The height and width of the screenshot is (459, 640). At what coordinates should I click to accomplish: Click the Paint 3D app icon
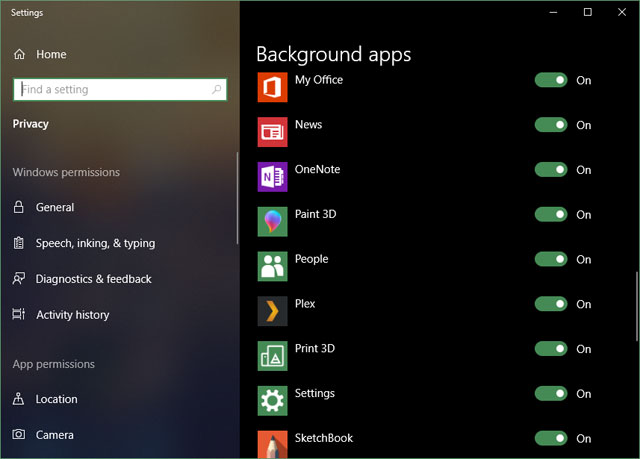(273, 221)
